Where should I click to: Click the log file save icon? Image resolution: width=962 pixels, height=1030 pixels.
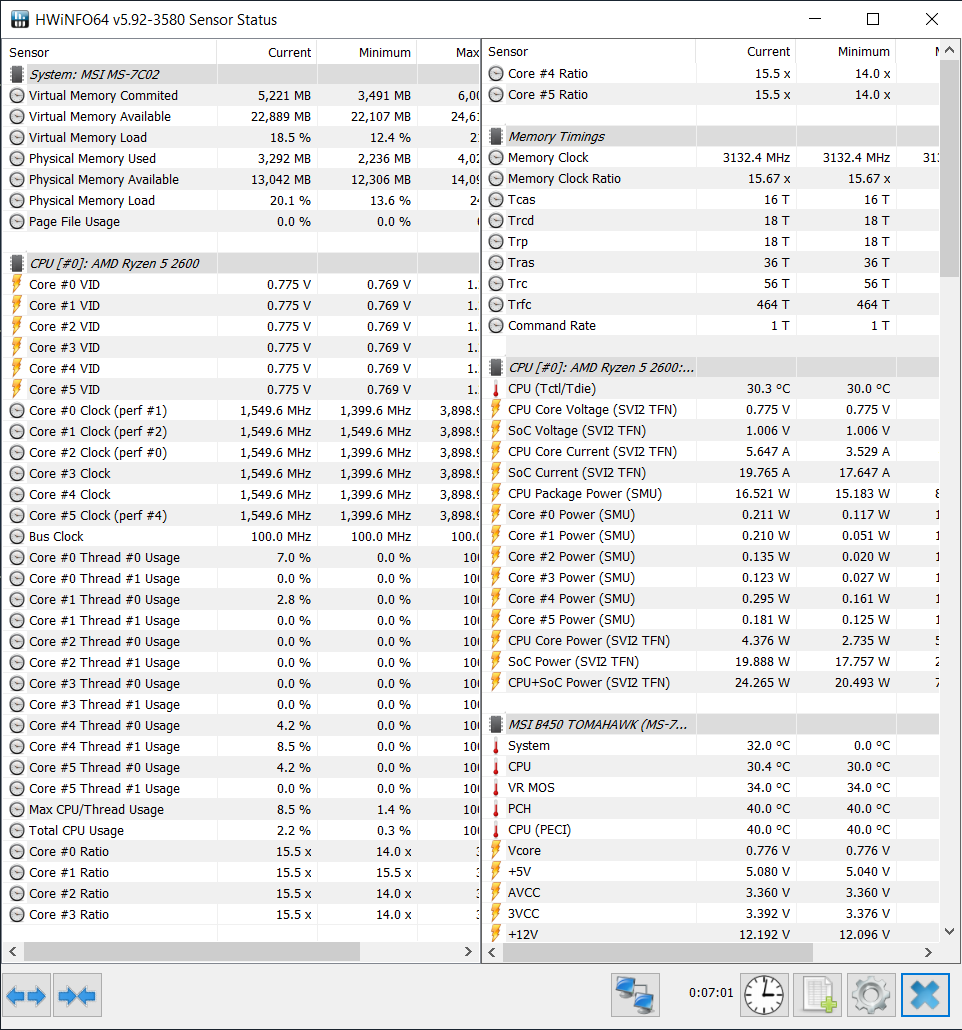[818, 995]
